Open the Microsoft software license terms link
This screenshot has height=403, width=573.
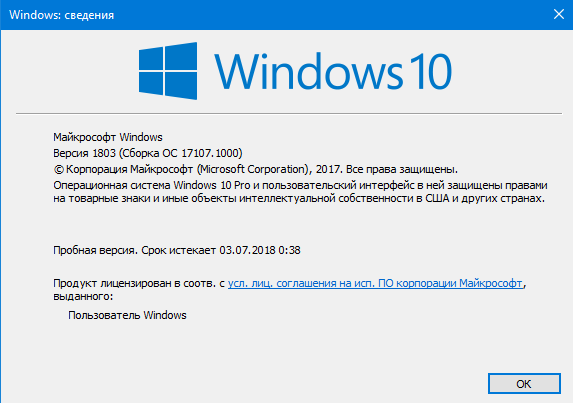(x=375, y=283)
